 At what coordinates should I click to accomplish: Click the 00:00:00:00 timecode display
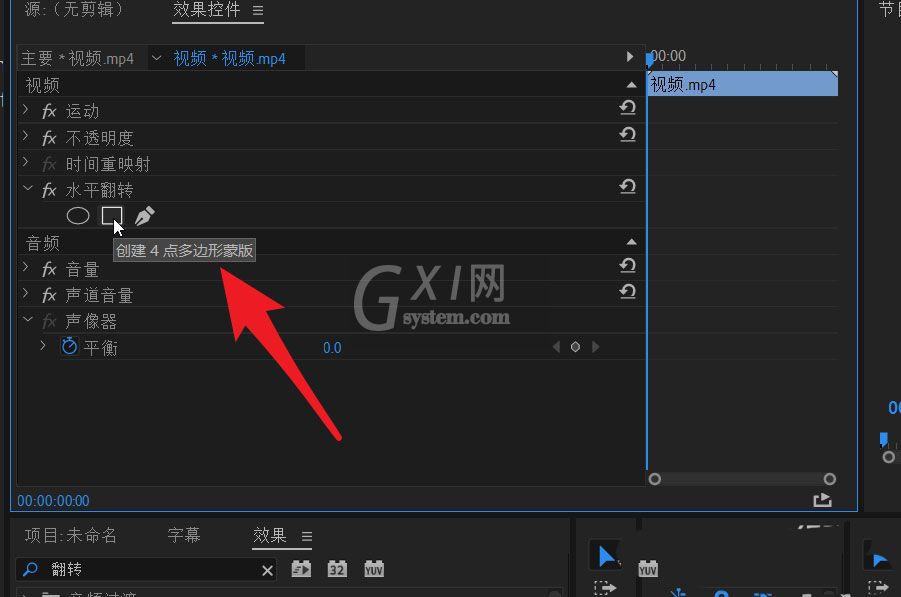(53, 501)
